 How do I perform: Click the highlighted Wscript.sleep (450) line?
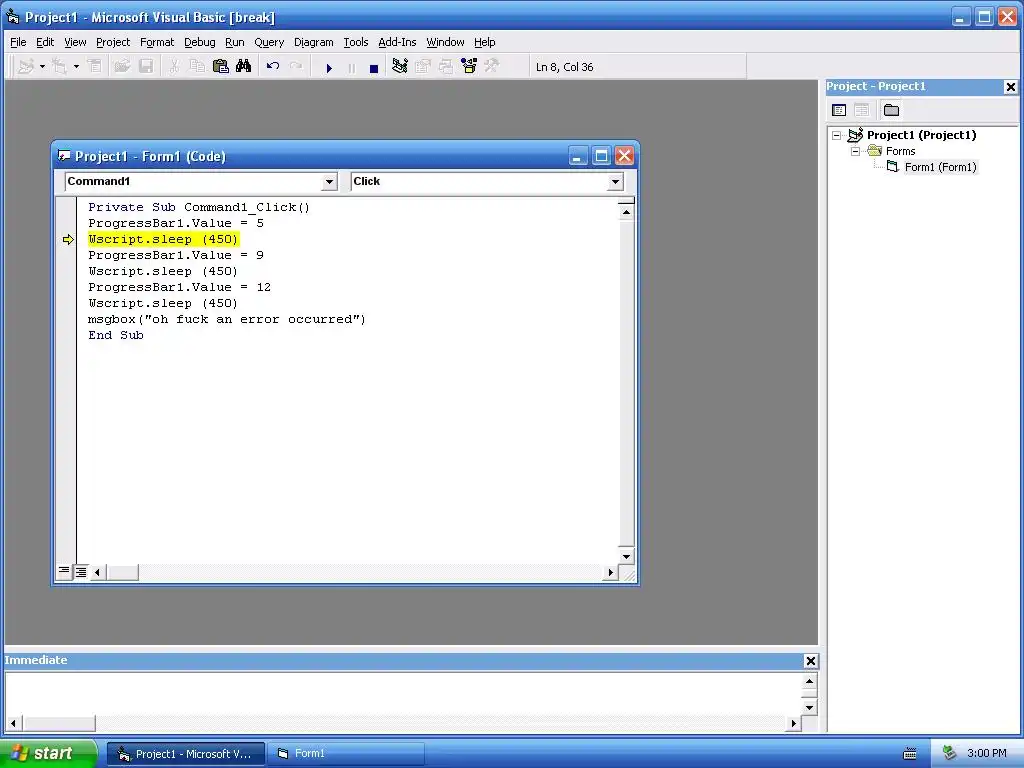[163, 239]
